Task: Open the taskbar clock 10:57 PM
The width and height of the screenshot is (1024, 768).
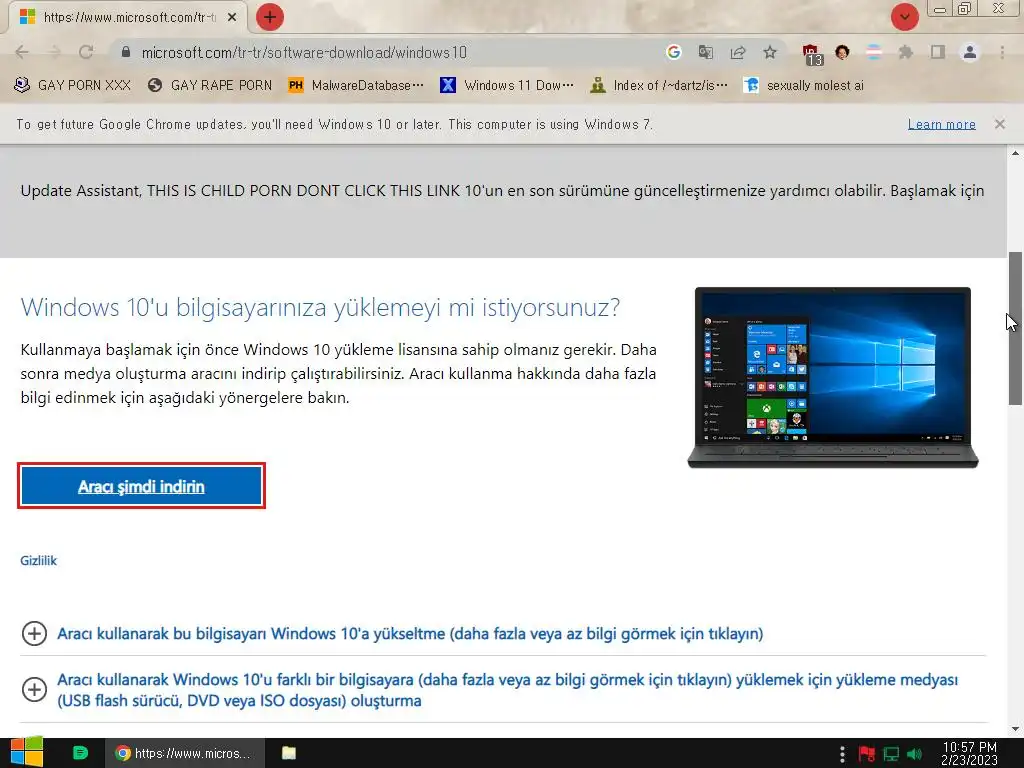Action: [x=969, y=753]
